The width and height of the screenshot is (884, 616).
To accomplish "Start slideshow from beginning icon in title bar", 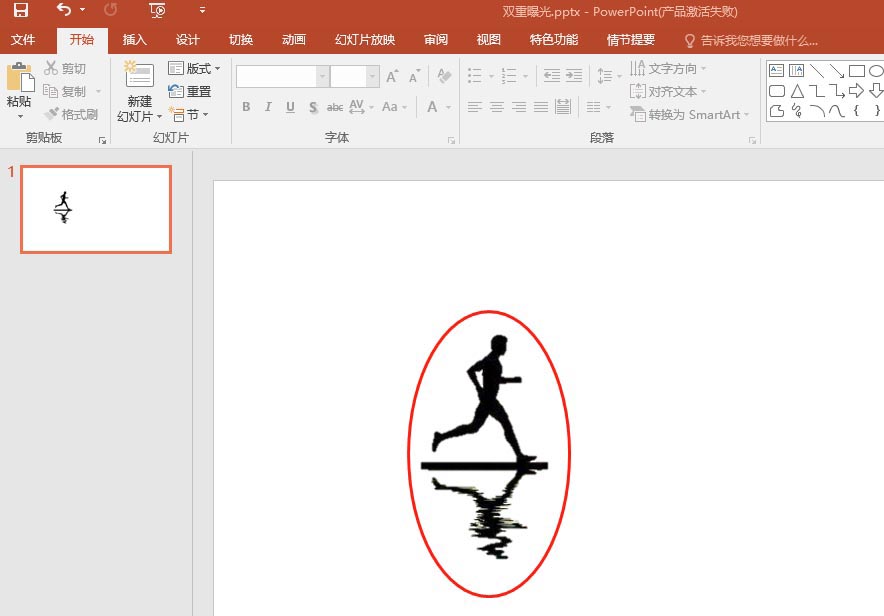I will [x=157, y=10].
